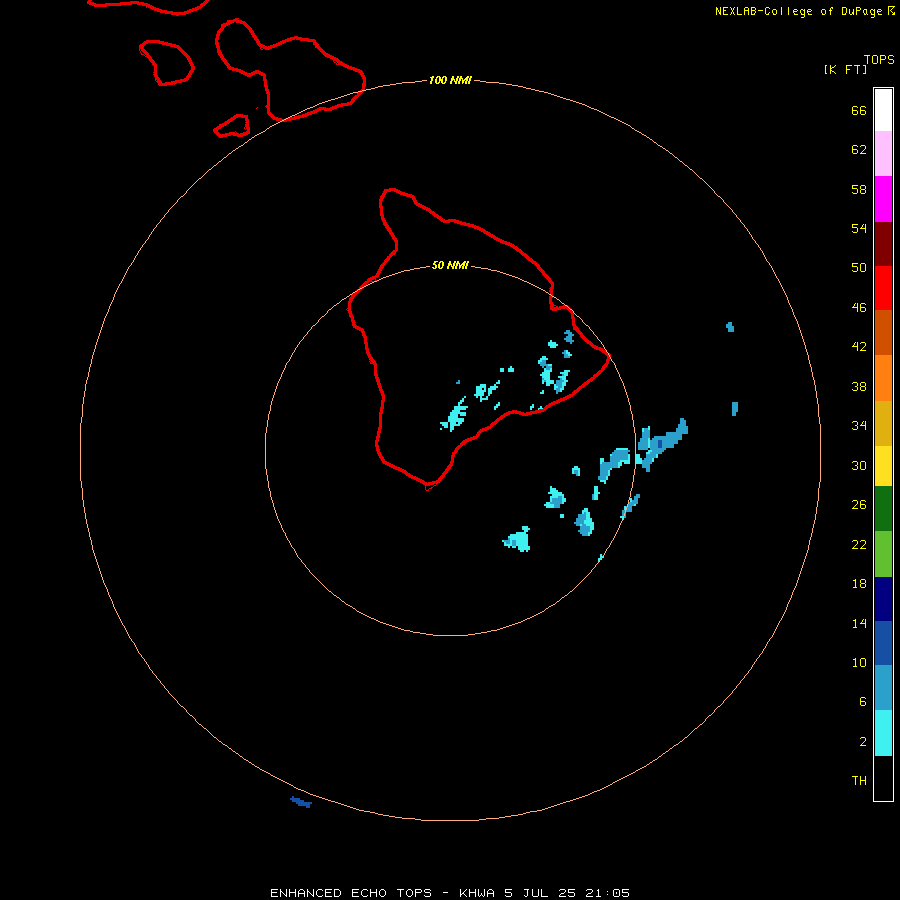This screenshot has height=900, width=900.
Task: Click the '46' legend value
Action: pyautogui.click(x=859, y=308)
